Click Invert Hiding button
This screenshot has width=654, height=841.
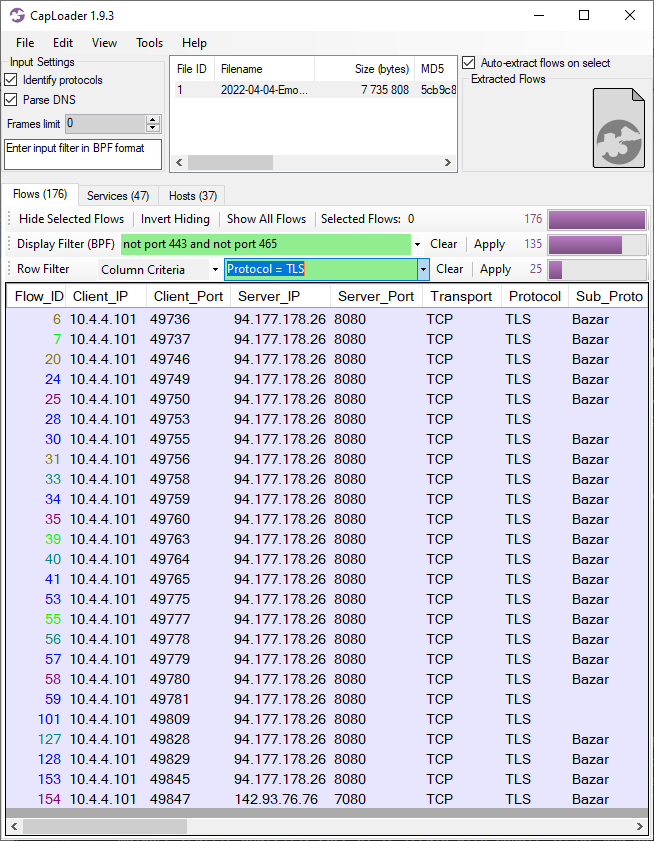175,219
